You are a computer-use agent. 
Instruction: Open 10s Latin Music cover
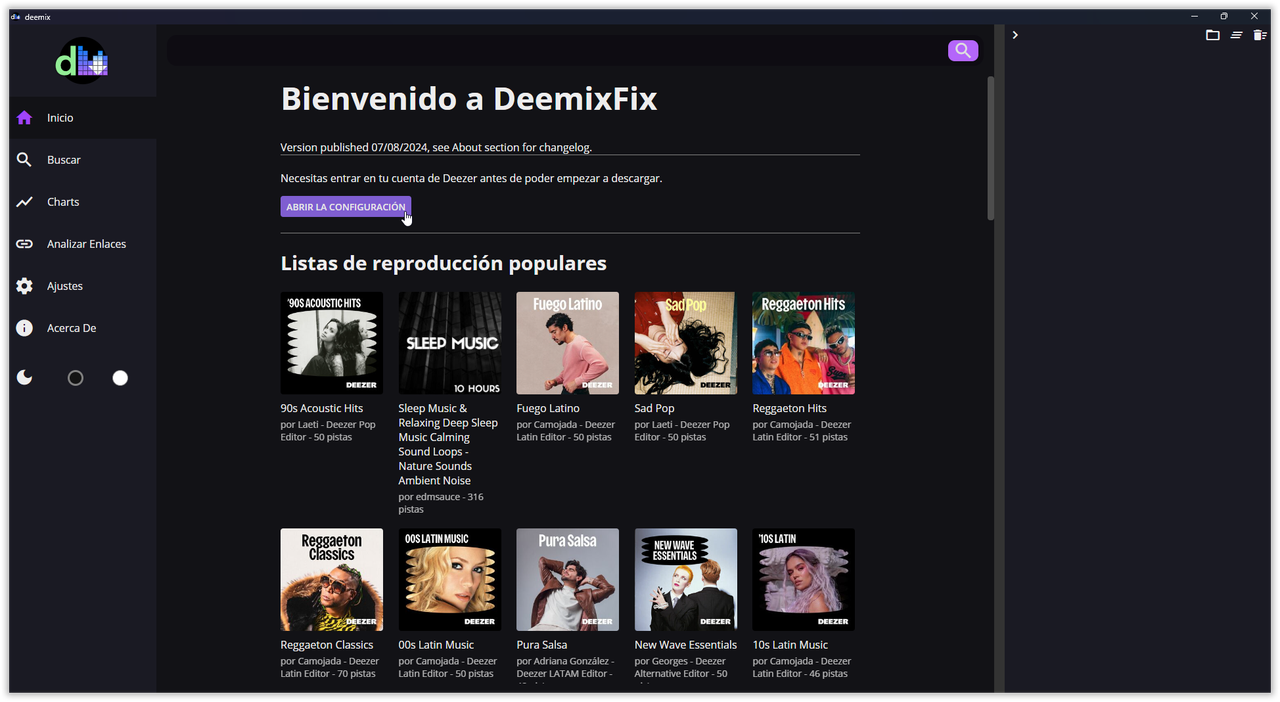(x=804, y=580)
